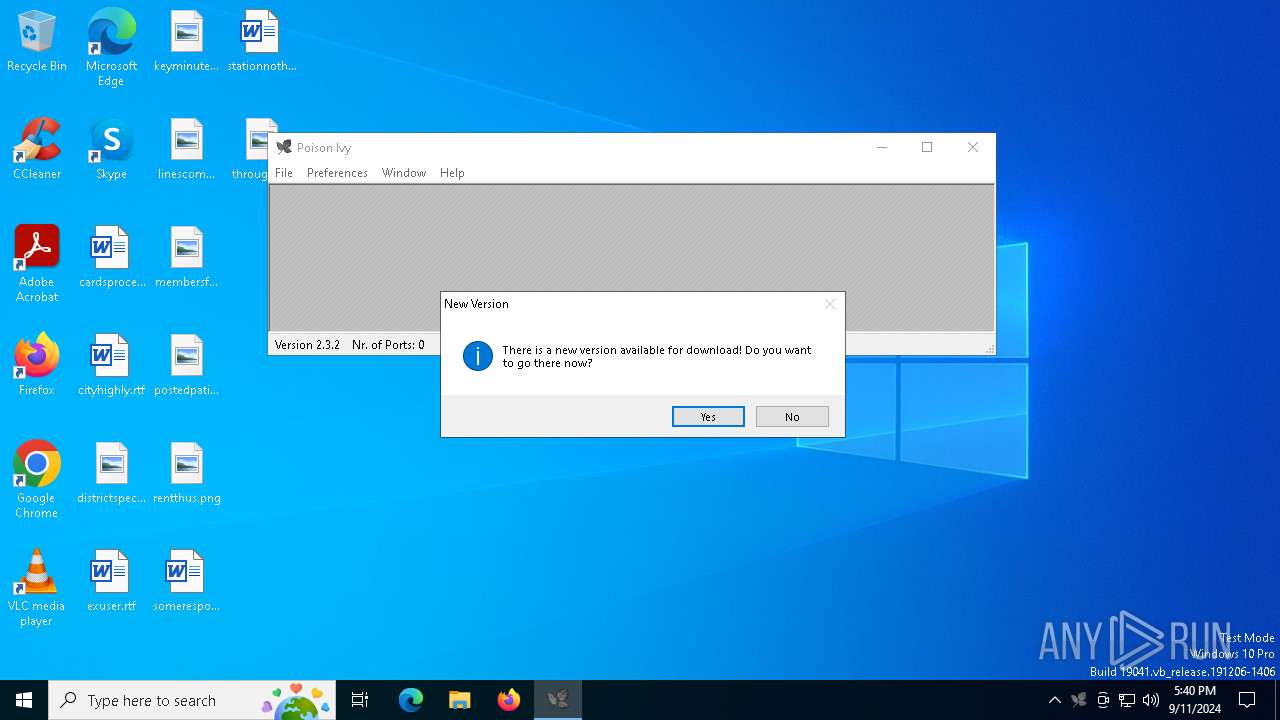Viewport: 1280px width, 720px height.
Task: Open the Window menu in Poison Ivy
Action: pyautogui.click(x=404, y=173)
